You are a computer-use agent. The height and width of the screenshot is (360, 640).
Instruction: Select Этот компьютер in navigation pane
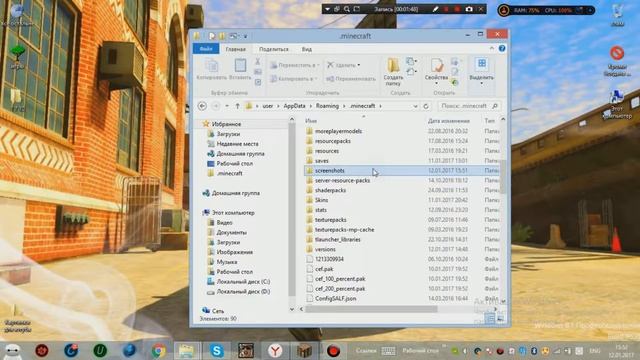pyautogui.click(x=233, y=213)
